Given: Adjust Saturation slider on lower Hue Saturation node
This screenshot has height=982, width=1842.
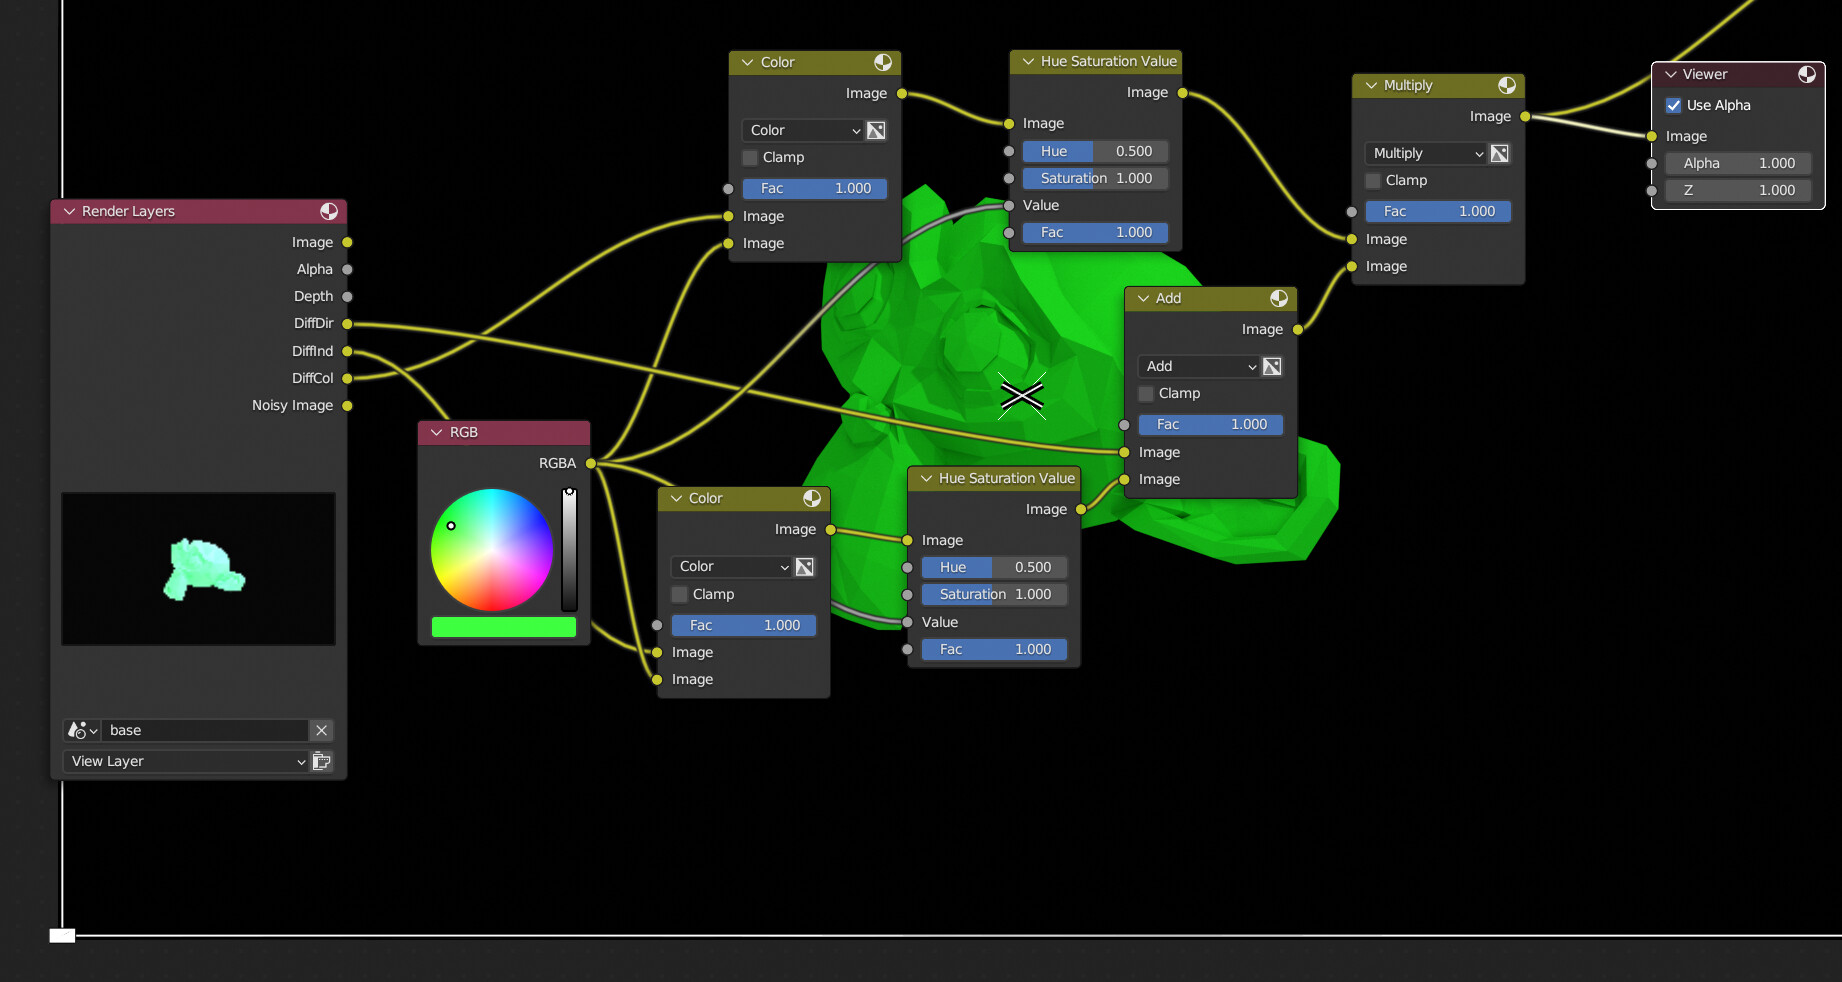Looking at the screenshot, I should tap(994, 594).
